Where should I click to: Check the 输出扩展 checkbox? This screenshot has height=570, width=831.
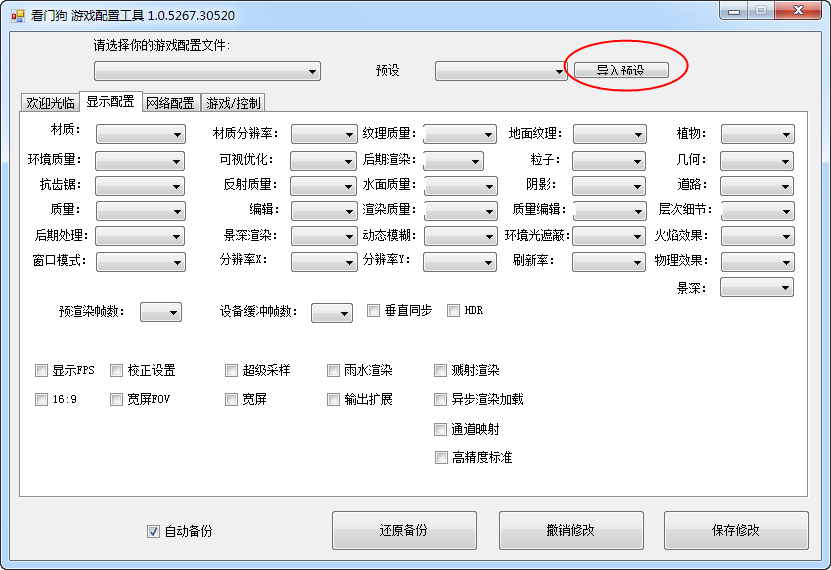point(333,399)
